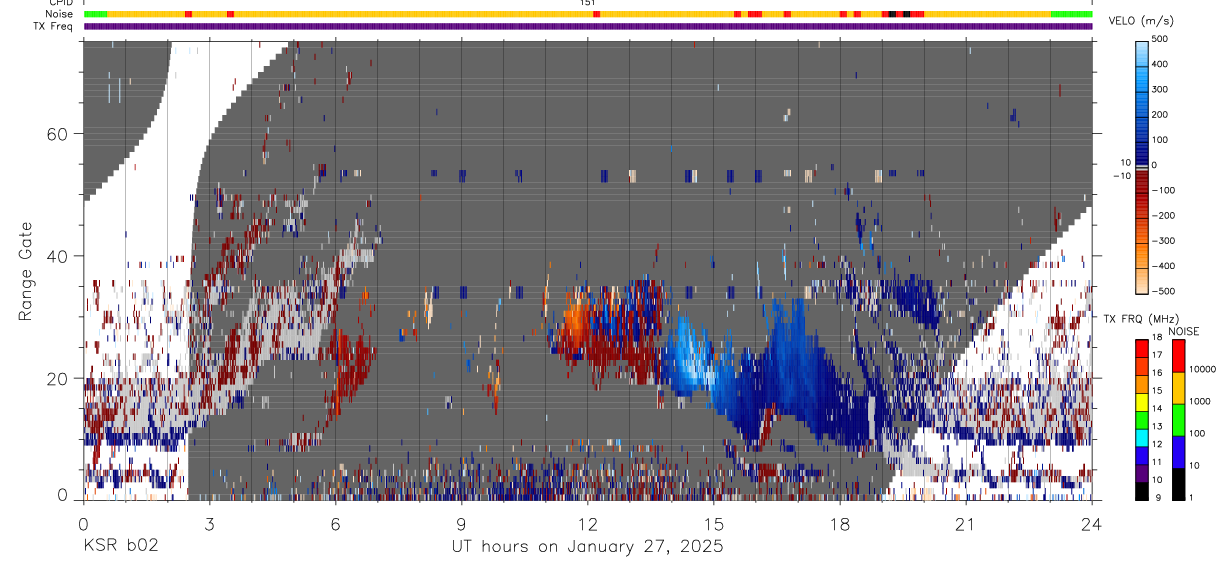Click the purple TX Freq strip above the plot
This screenshot has width=1228, height=567.
tap(588, 26)
